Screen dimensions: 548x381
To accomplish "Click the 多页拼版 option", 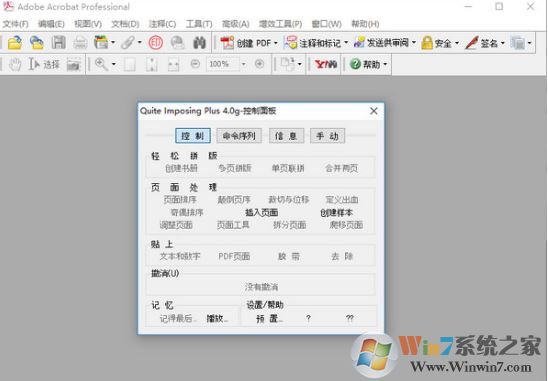I will (235, 168).
